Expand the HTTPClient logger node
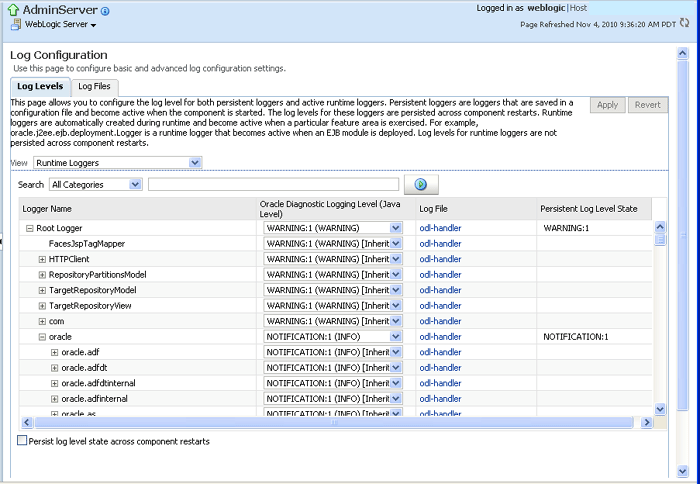 click(42, 259)
